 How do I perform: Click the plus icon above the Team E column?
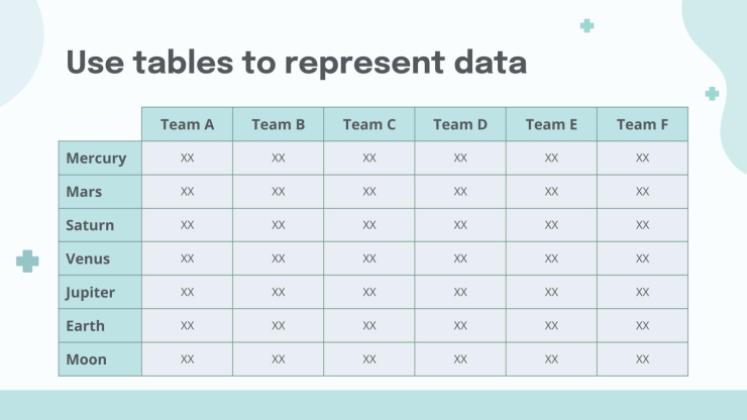(586, 26)
